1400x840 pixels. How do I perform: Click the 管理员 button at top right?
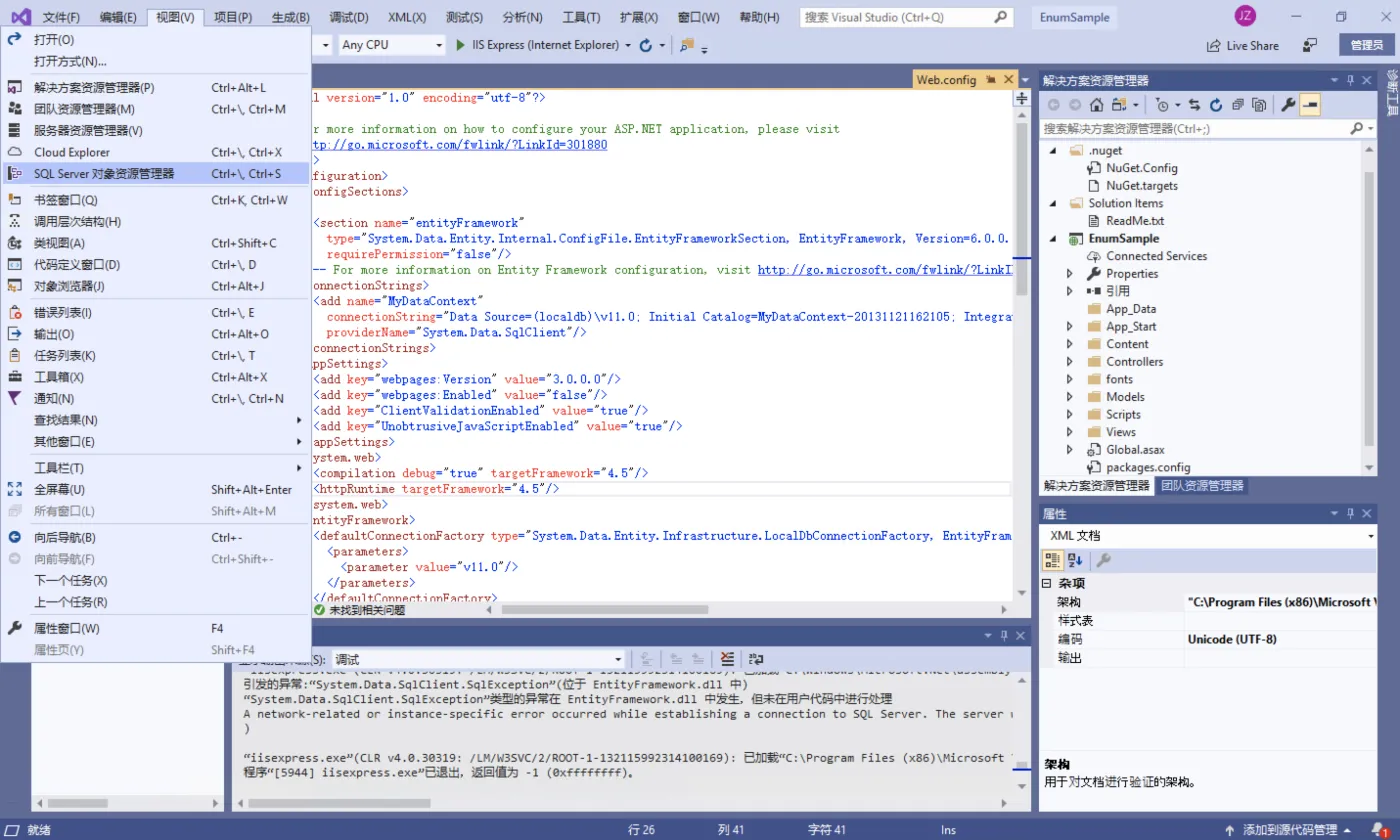pyautogui.click(x=1366, y=45)
